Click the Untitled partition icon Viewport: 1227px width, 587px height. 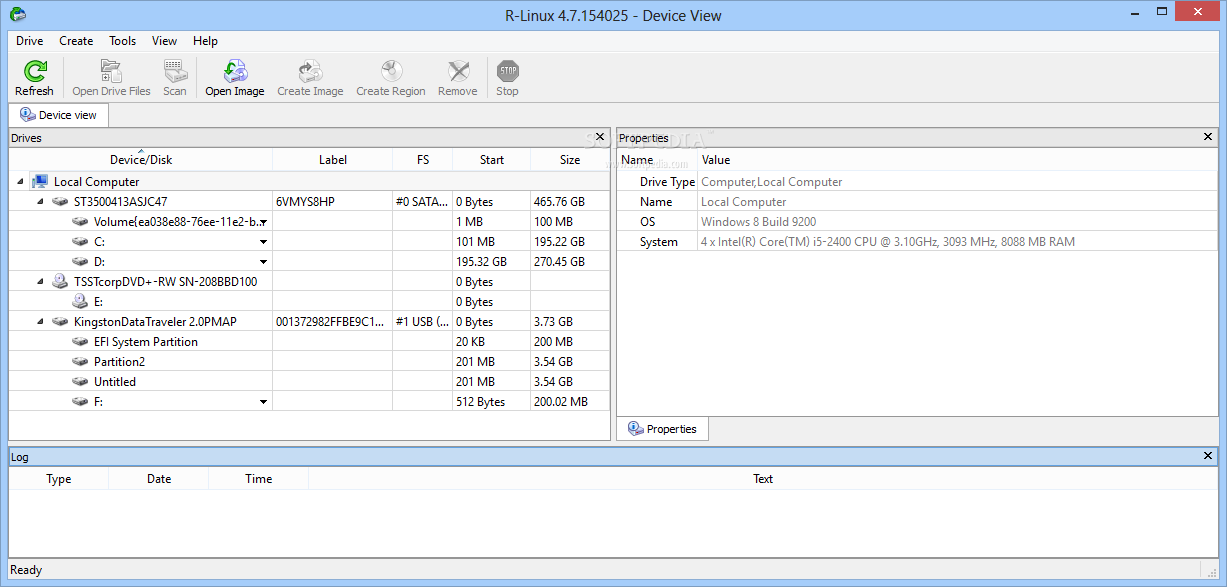[80, 381]
